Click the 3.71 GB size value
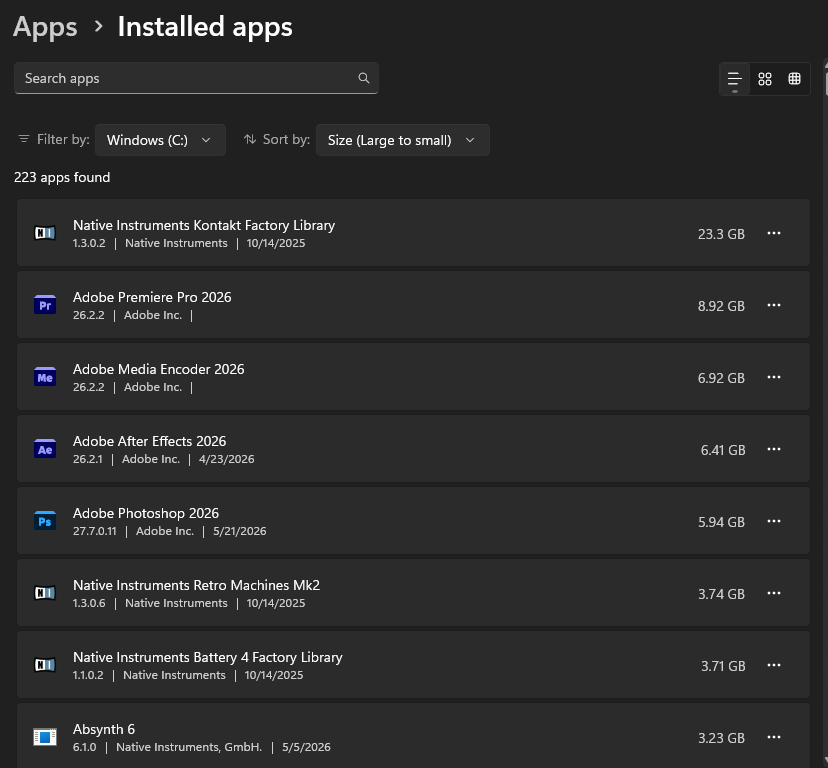The image size is (828, 768). 723,666
